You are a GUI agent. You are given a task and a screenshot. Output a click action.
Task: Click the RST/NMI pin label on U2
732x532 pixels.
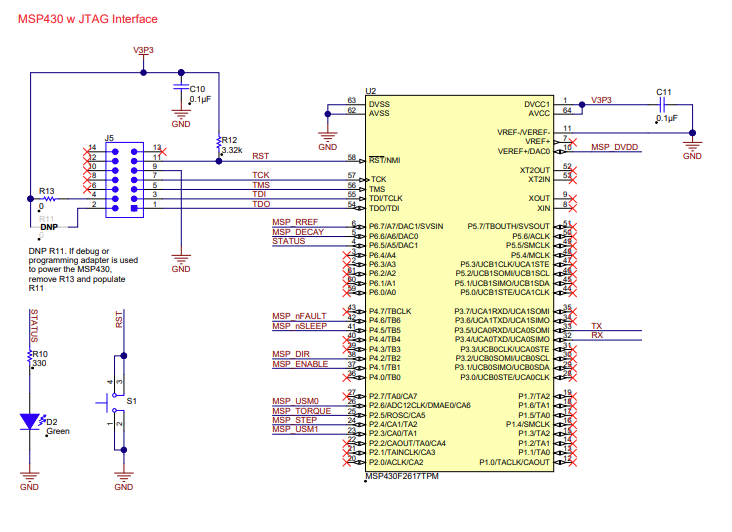pos(385,160)
